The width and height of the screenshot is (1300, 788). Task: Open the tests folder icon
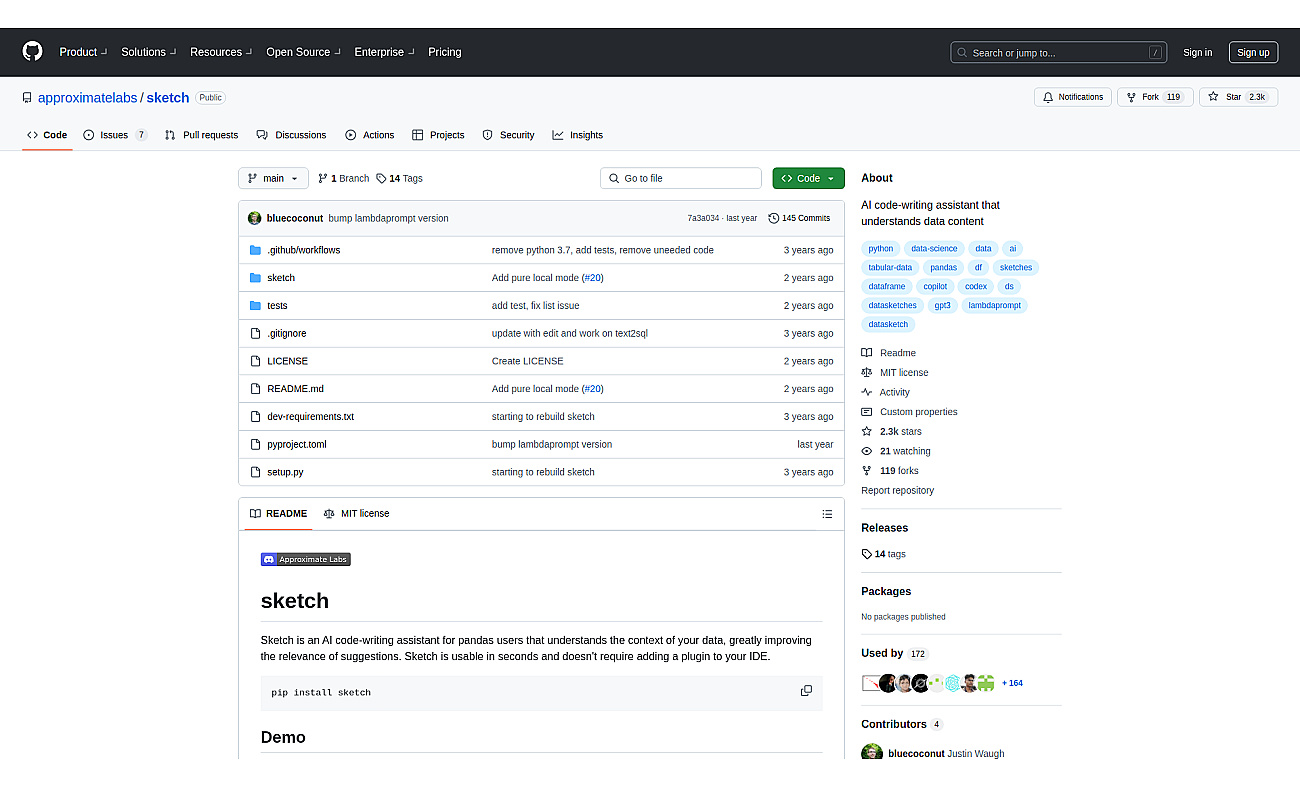256,306
